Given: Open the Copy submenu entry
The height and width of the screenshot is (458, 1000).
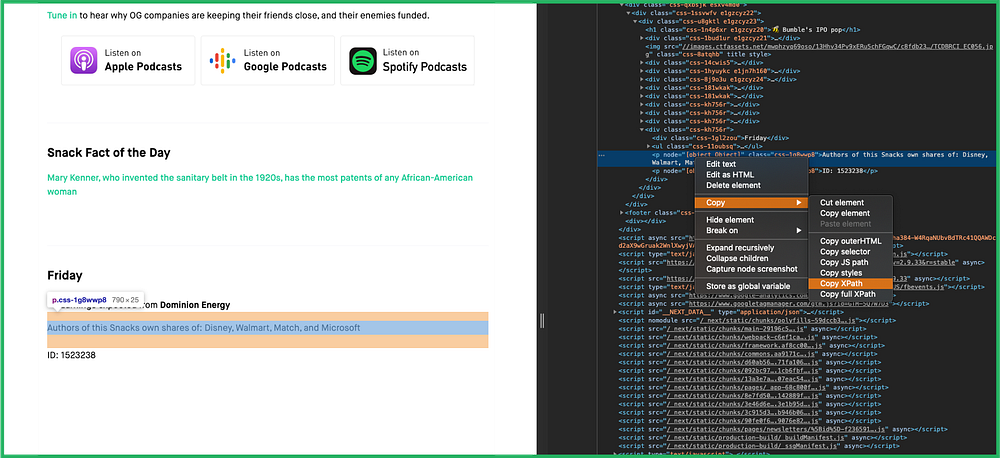Looking at the screenshot, I should click(x=751, y=203).
